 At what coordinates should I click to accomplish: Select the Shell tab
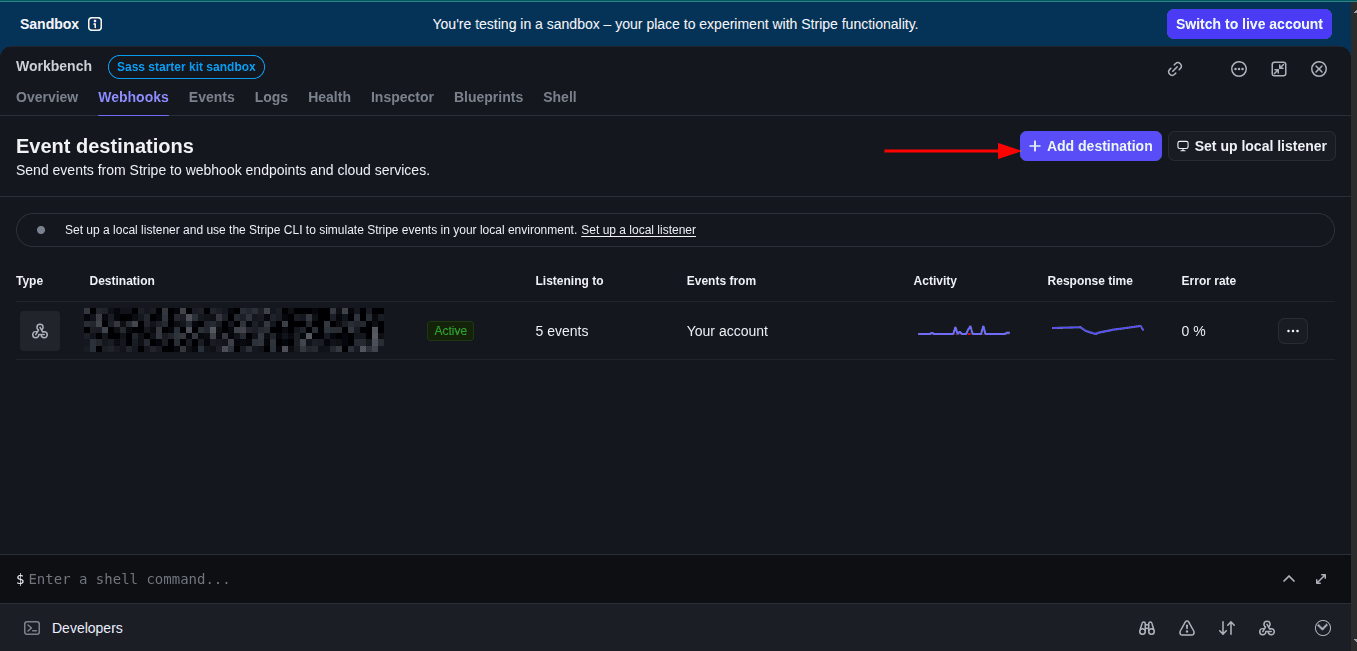tap(560, 97)
